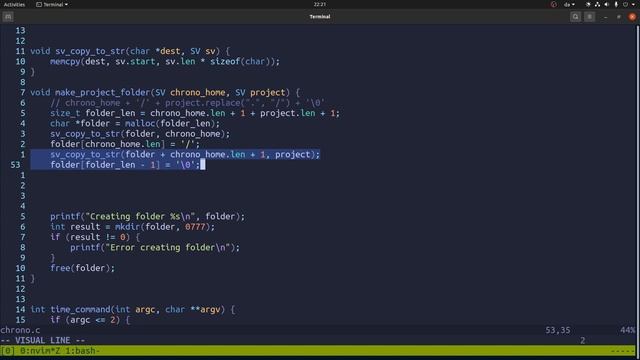Click the pending count 2 in command line
This screenshot has height=360, width=640.
tap(583, 340)
